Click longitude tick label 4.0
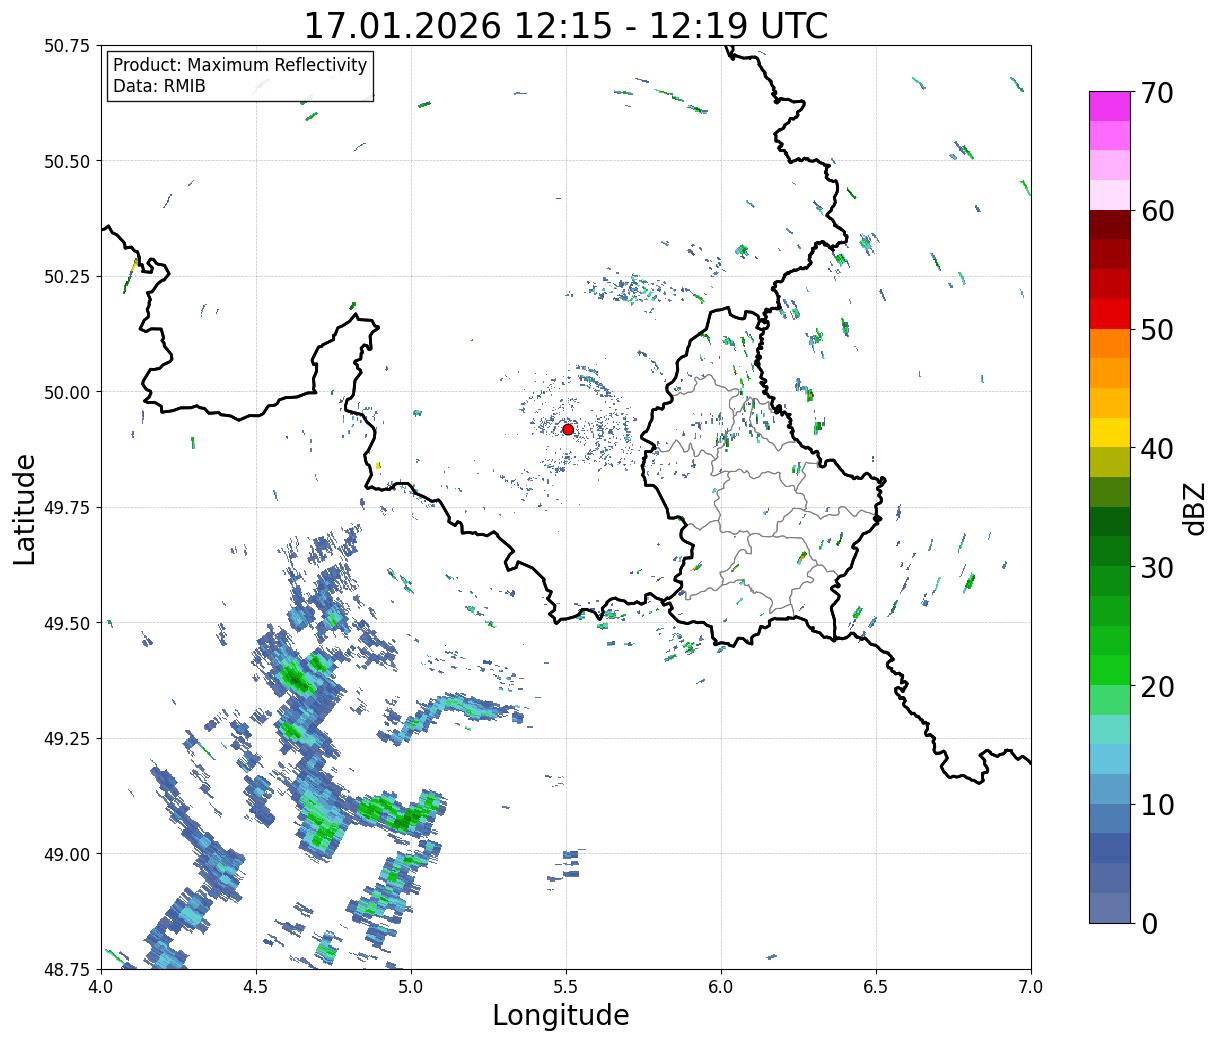 click(x=101, y=987)
